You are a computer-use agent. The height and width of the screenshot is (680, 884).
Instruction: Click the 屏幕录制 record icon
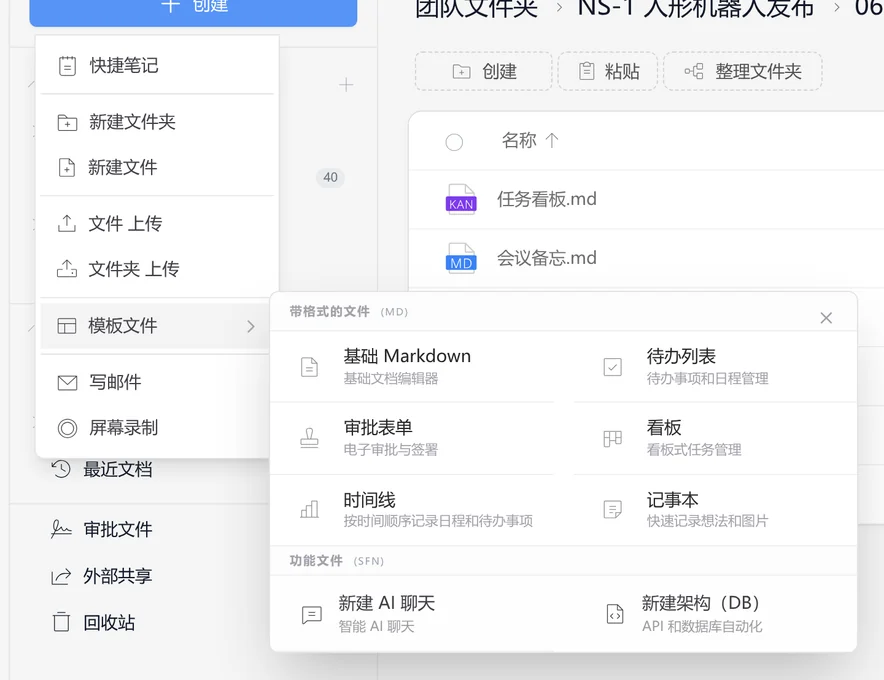click(67, 428)
